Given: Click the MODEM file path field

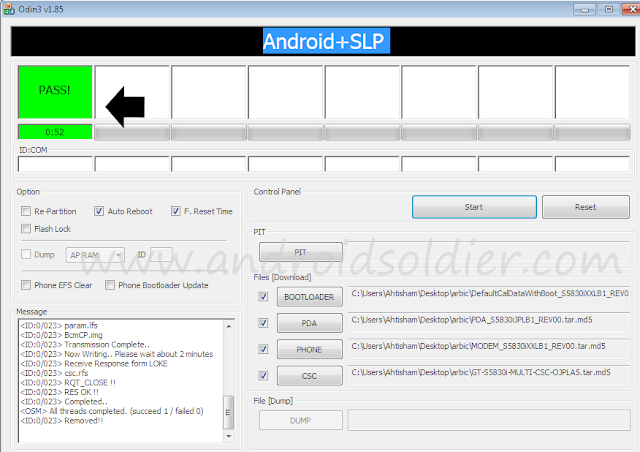Looking at the screenshot, I should click(x=489, y=350).
